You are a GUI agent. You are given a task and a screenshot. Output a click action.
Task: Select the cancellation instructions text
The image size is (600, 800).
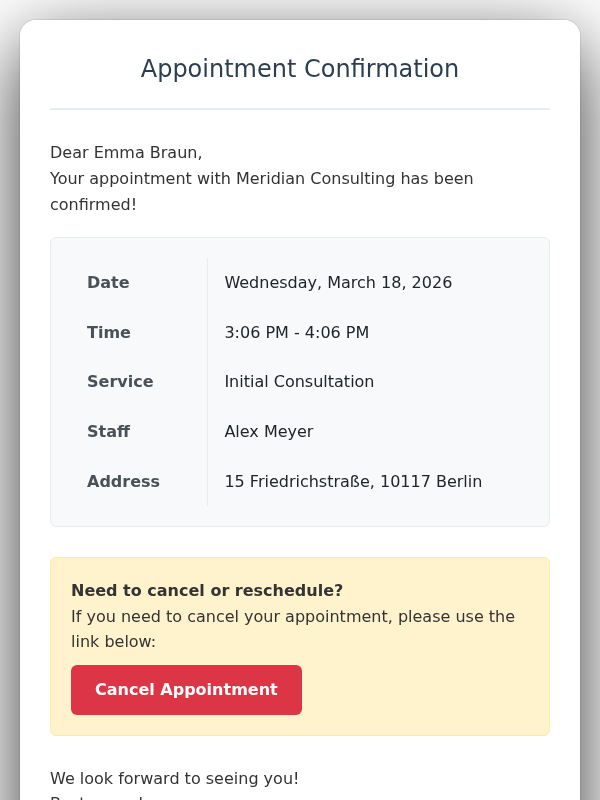[x=293, y=629]
